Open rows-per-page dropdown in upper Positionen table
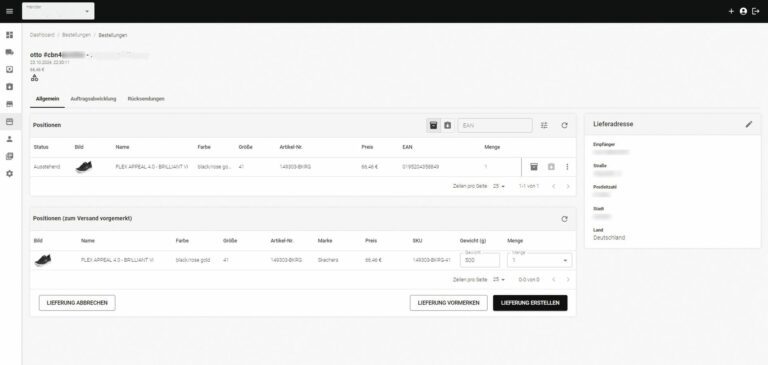Image resolution: width=768 pixels, height=365 pixels. 499,186
